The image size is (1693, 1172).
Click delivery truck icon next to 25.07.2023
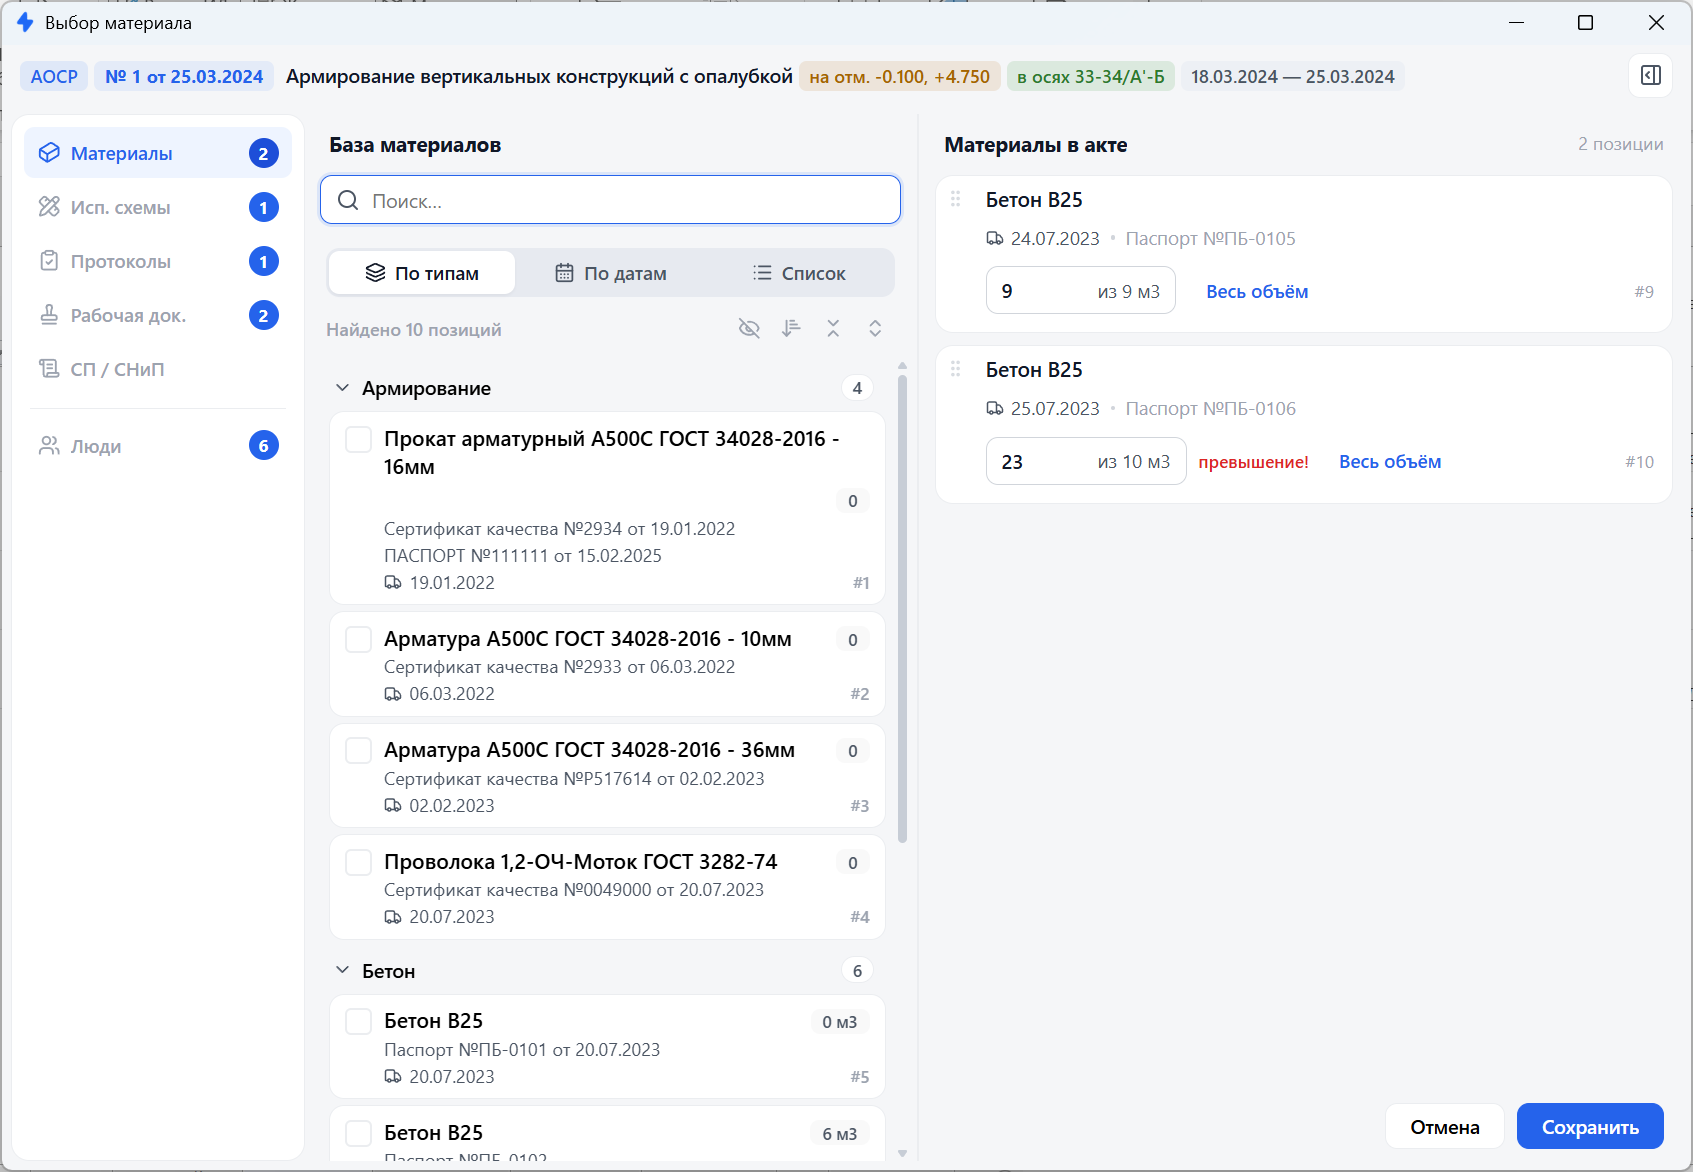pos(995,409)
